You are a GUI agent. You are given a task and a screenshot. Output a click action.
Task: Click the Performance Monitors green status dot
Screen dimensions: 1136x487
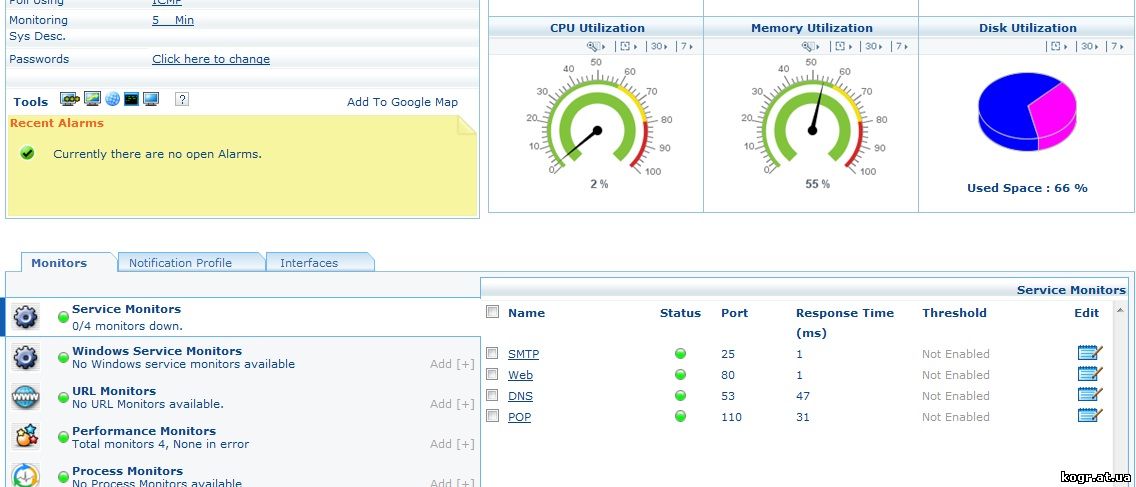63,437
